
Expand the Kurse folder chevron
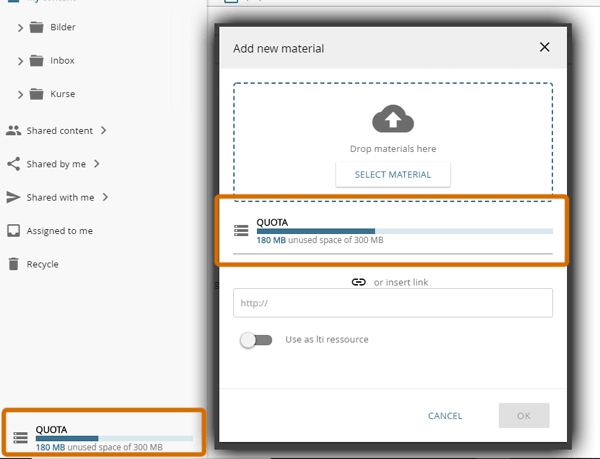tap(21, 94)
